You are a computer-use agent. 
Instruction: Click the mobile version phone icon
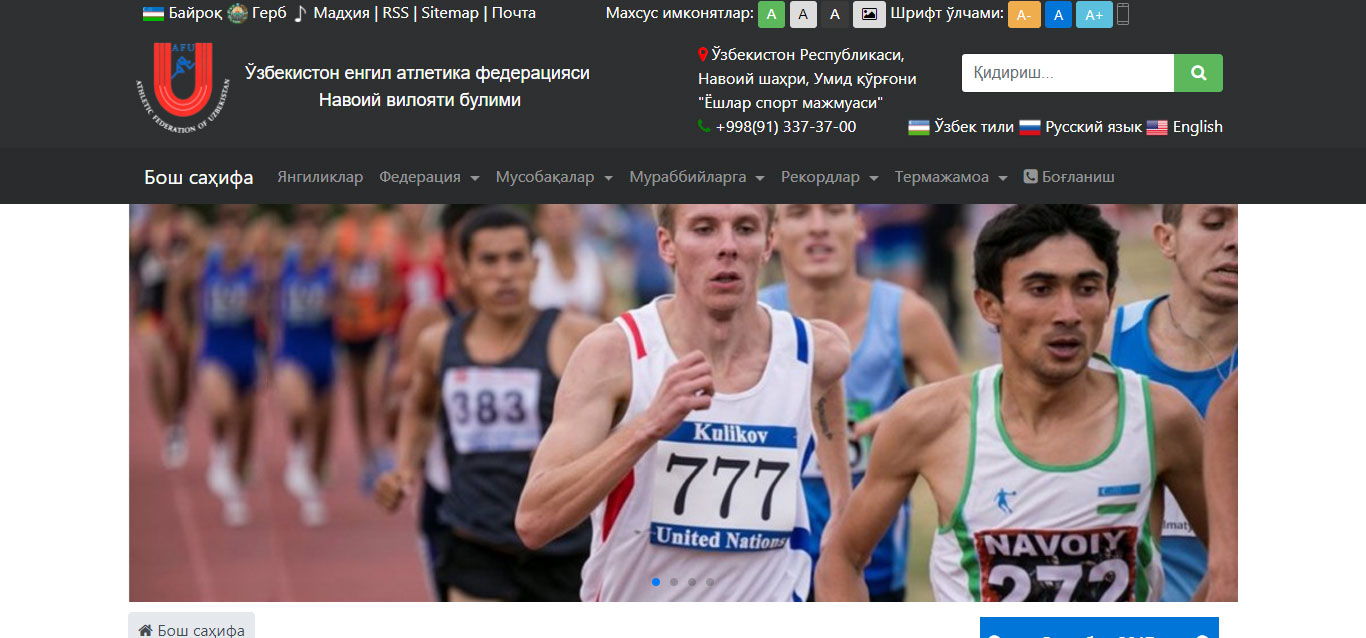pyautogui.click(x=1123, y=14)
